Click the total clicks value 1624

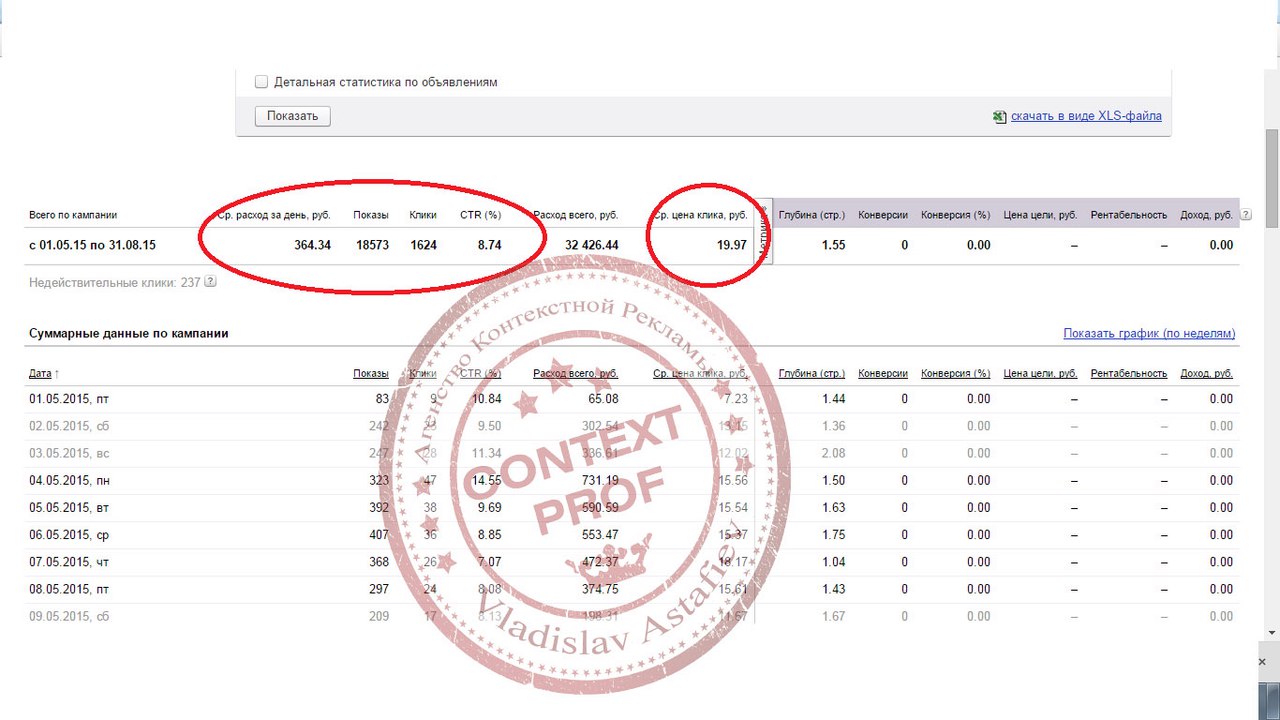click(423, 245)
